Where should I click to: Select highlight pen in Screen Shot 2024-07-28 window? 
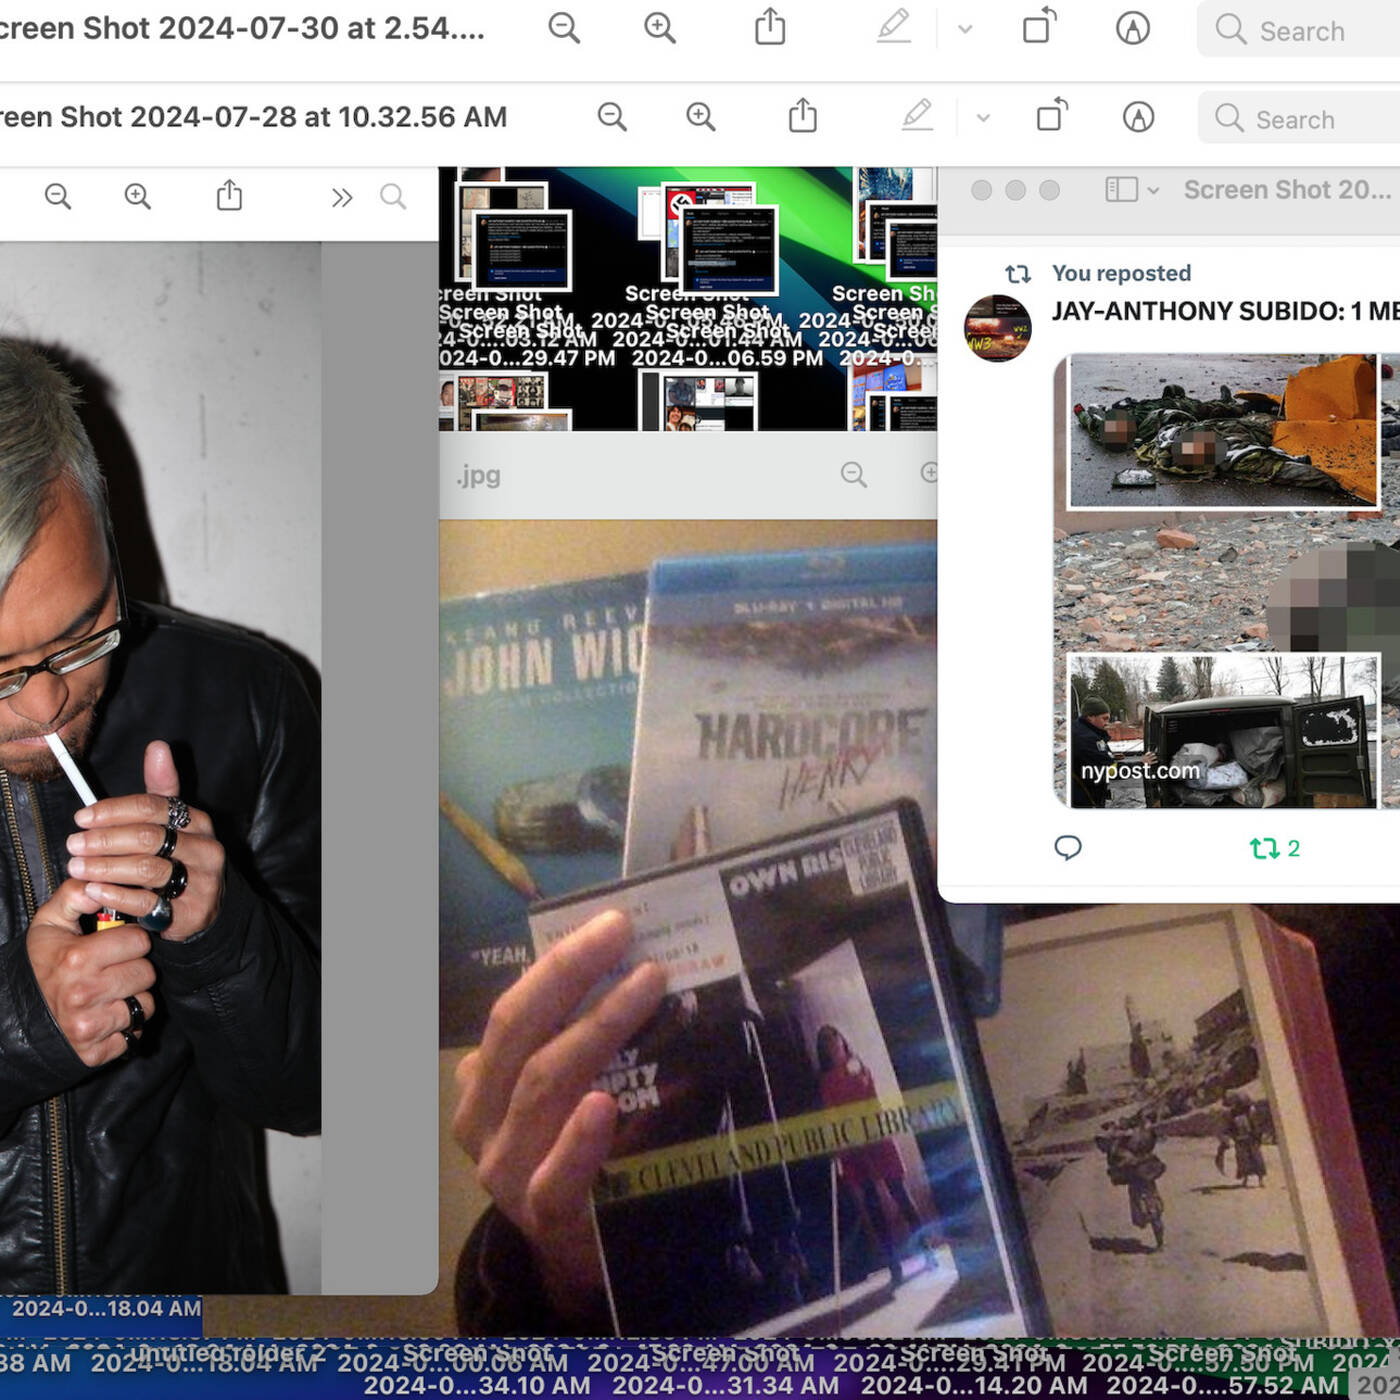click(917, 116)
